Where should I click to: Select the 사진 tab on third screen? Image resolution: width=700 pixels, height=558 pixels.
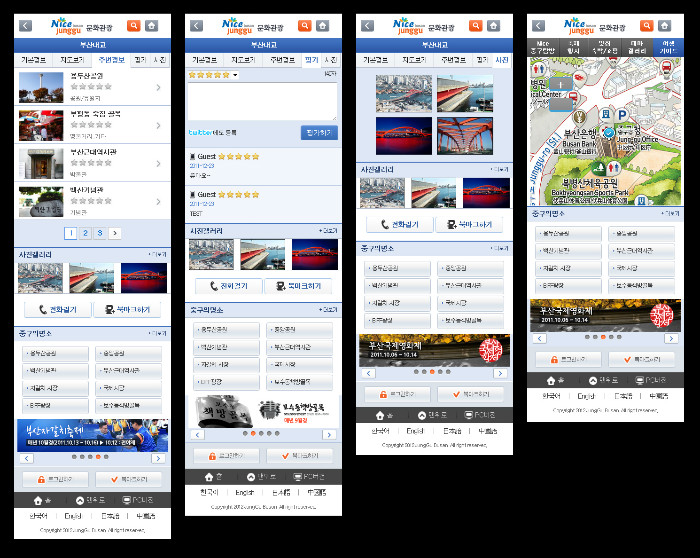[x=502, y=60]
